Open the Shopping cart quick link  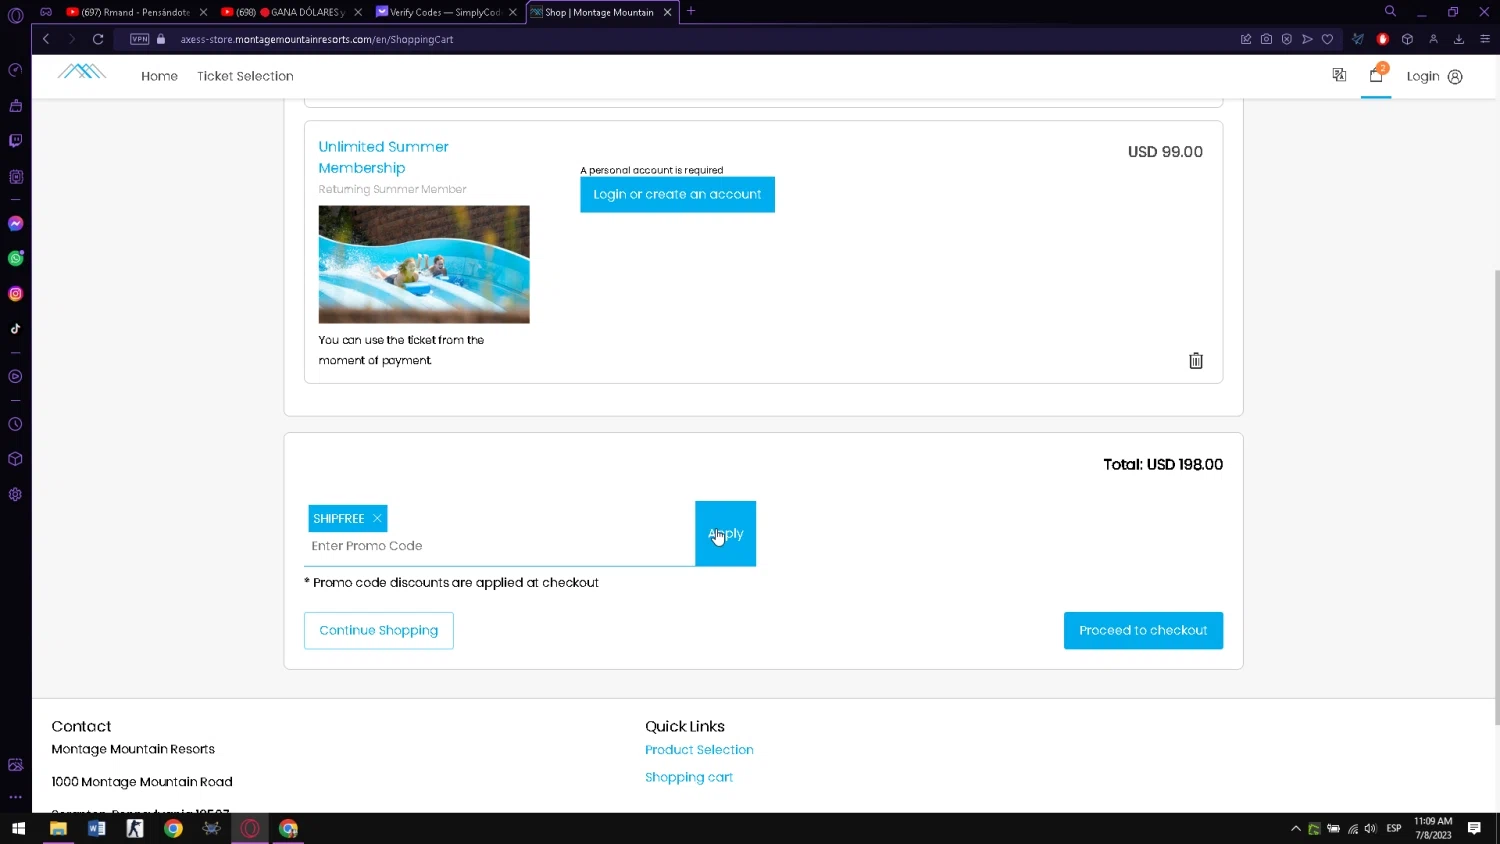pos(689,777)
